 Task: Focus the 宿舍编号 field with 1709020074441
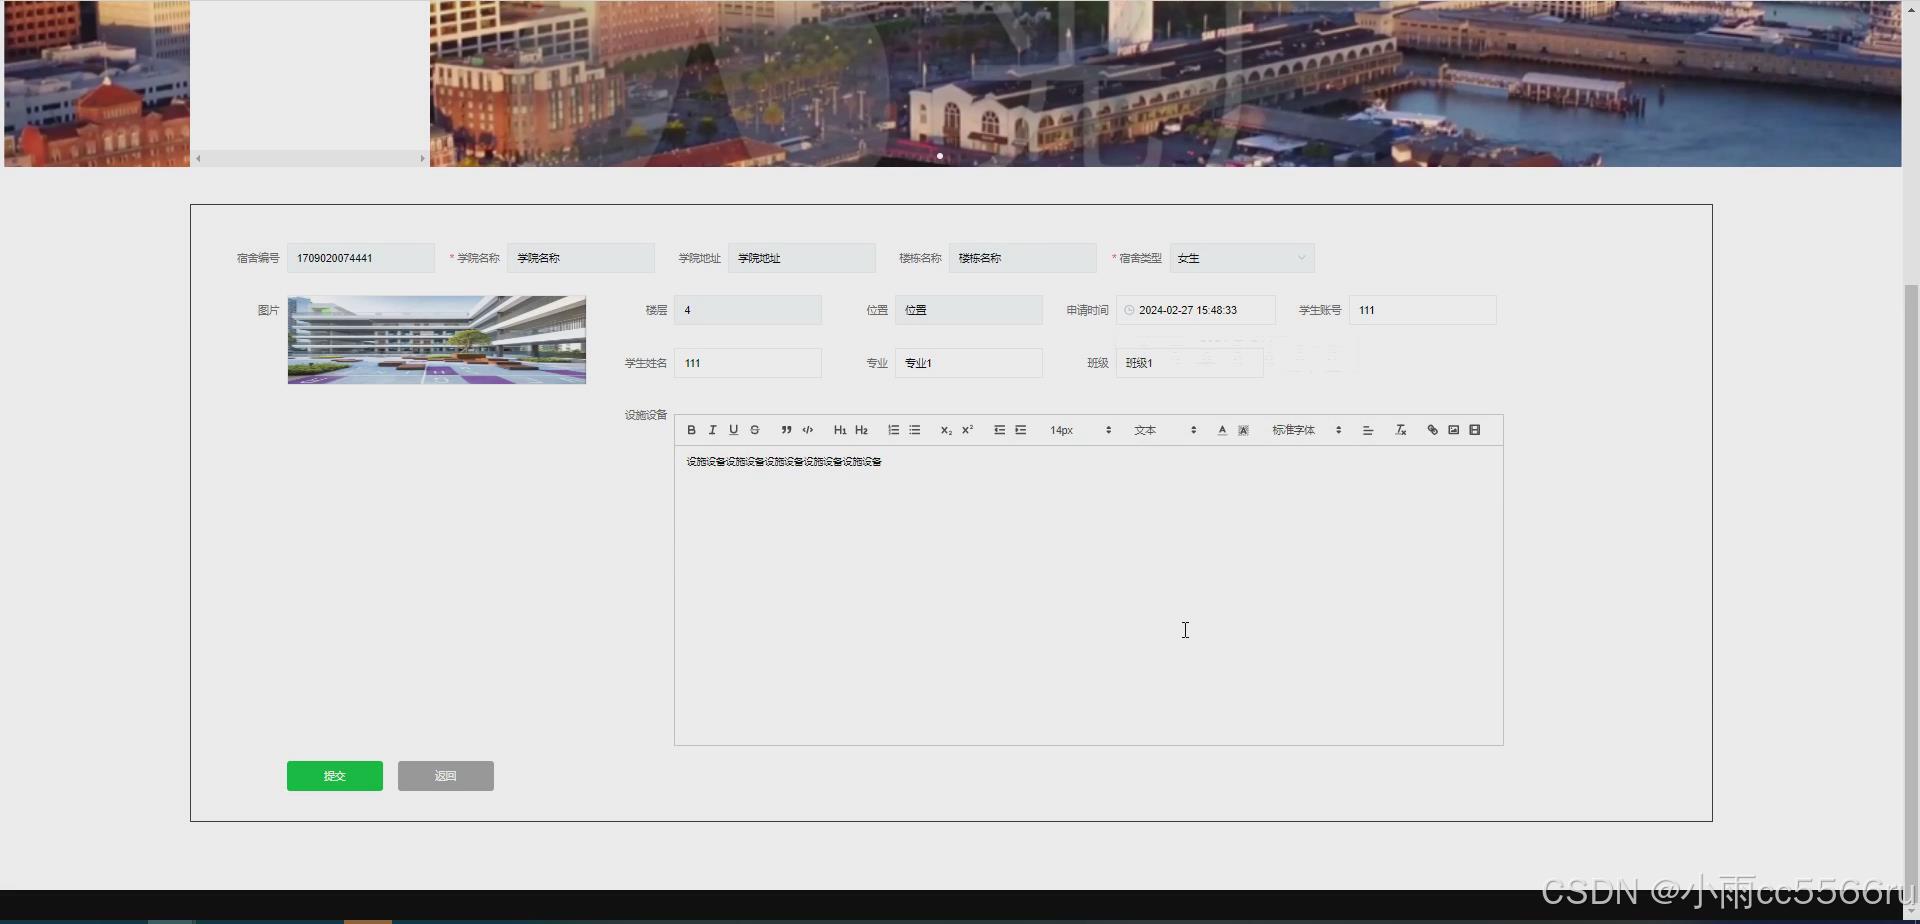361,258
